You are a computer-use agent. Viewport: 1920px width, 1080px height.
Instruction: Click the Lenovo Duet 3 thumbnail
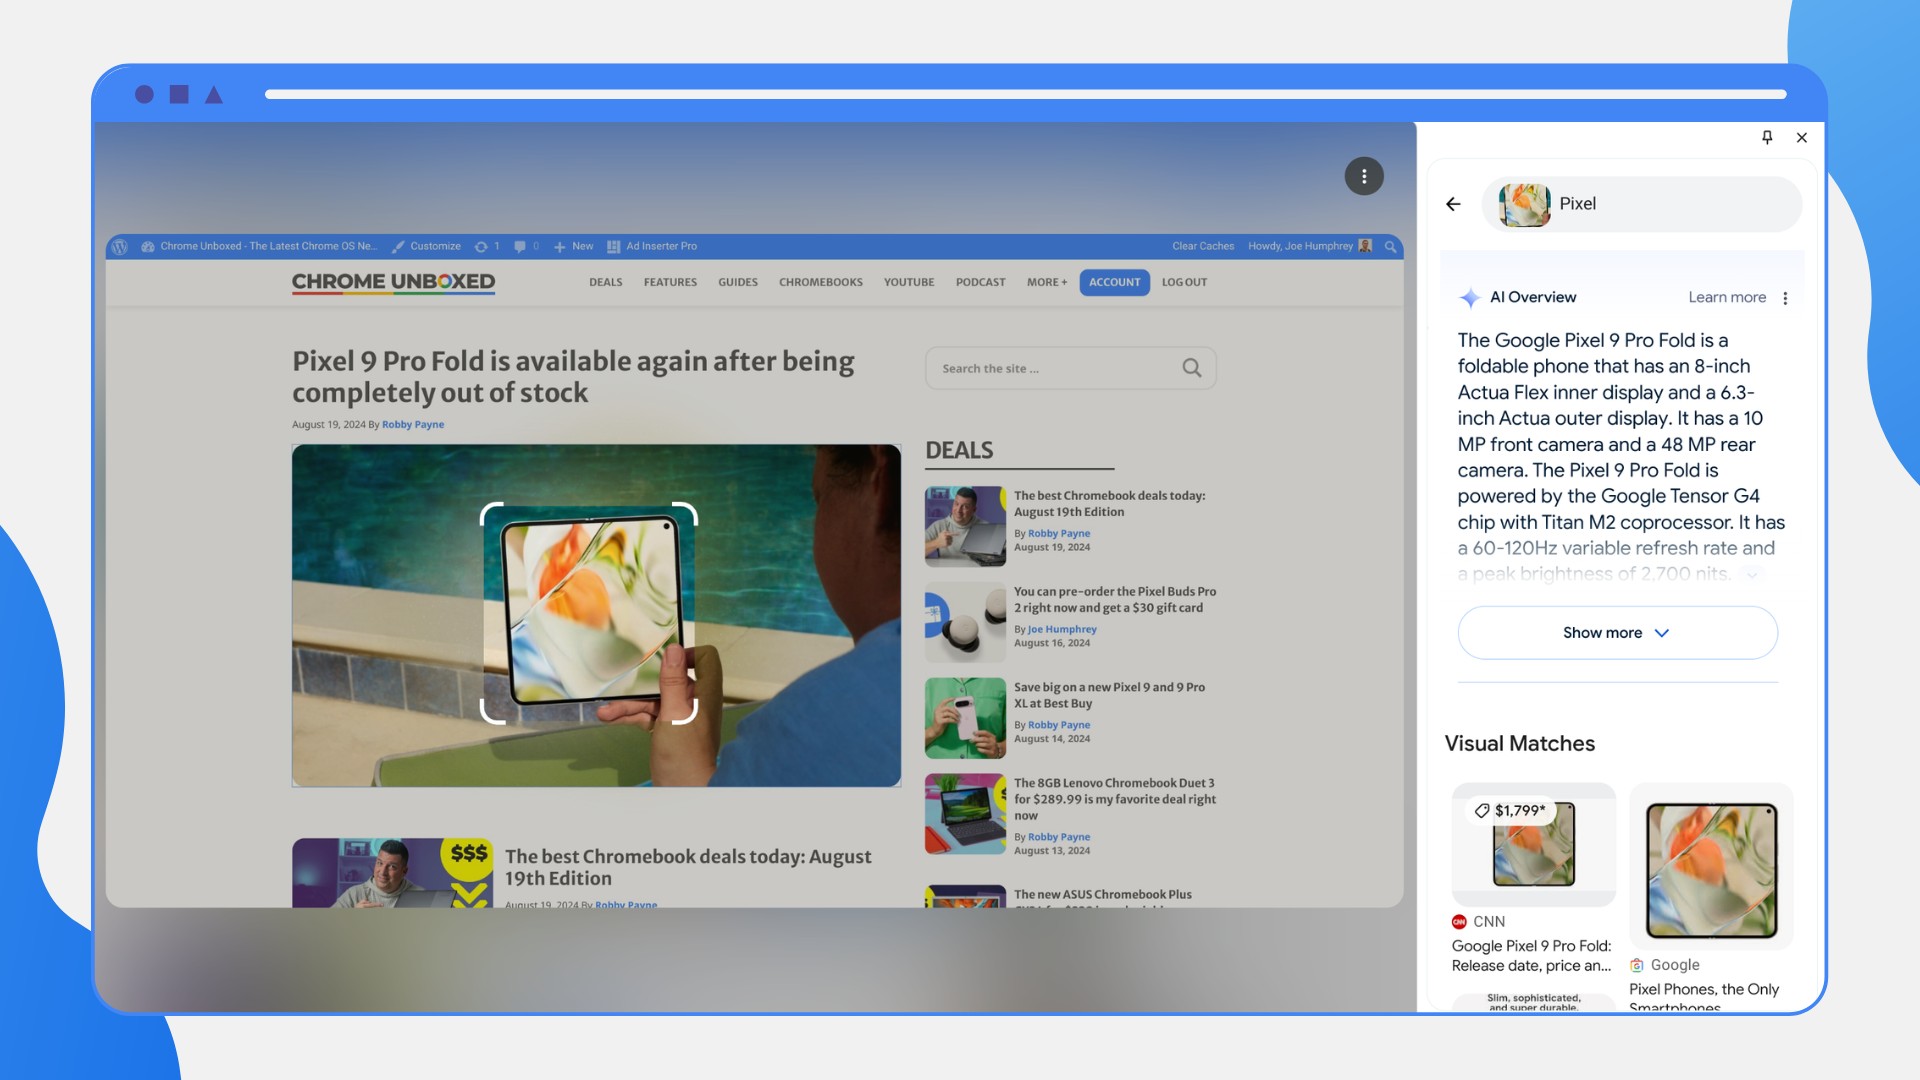point(965,814)
